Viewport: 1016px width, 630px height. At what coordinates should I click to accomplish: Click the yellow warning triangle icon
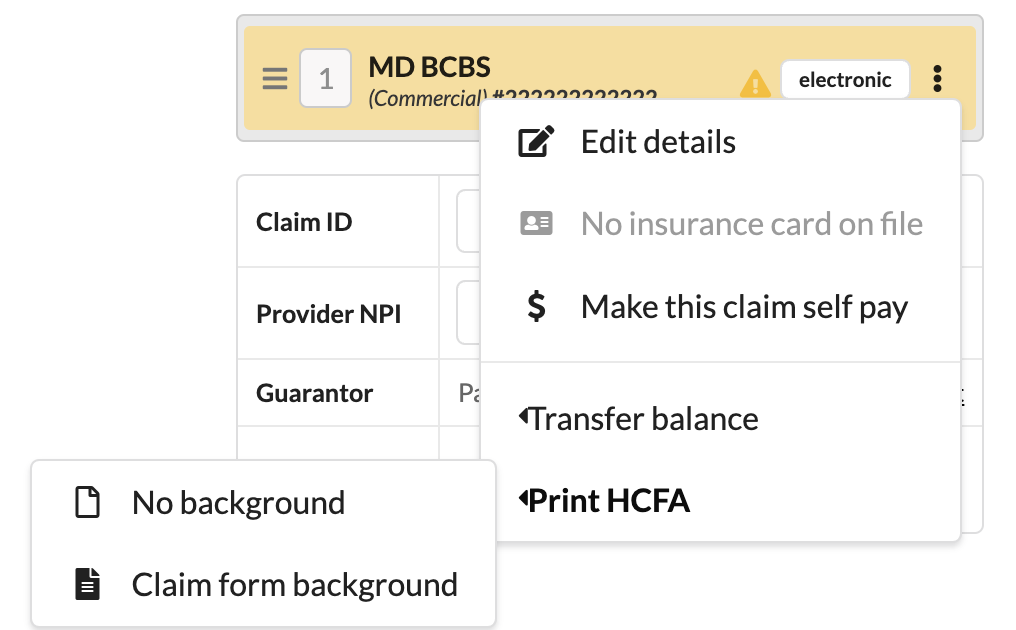[x=754, y=83]
